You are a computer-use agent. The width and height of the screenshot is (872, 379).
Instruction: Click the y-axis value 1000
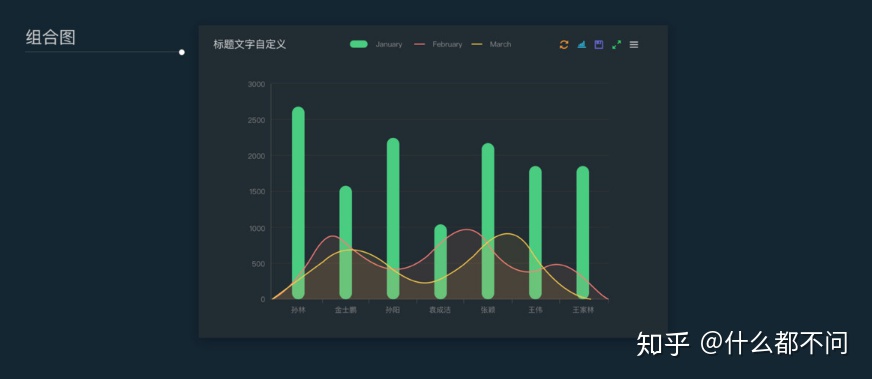(256, 228)
